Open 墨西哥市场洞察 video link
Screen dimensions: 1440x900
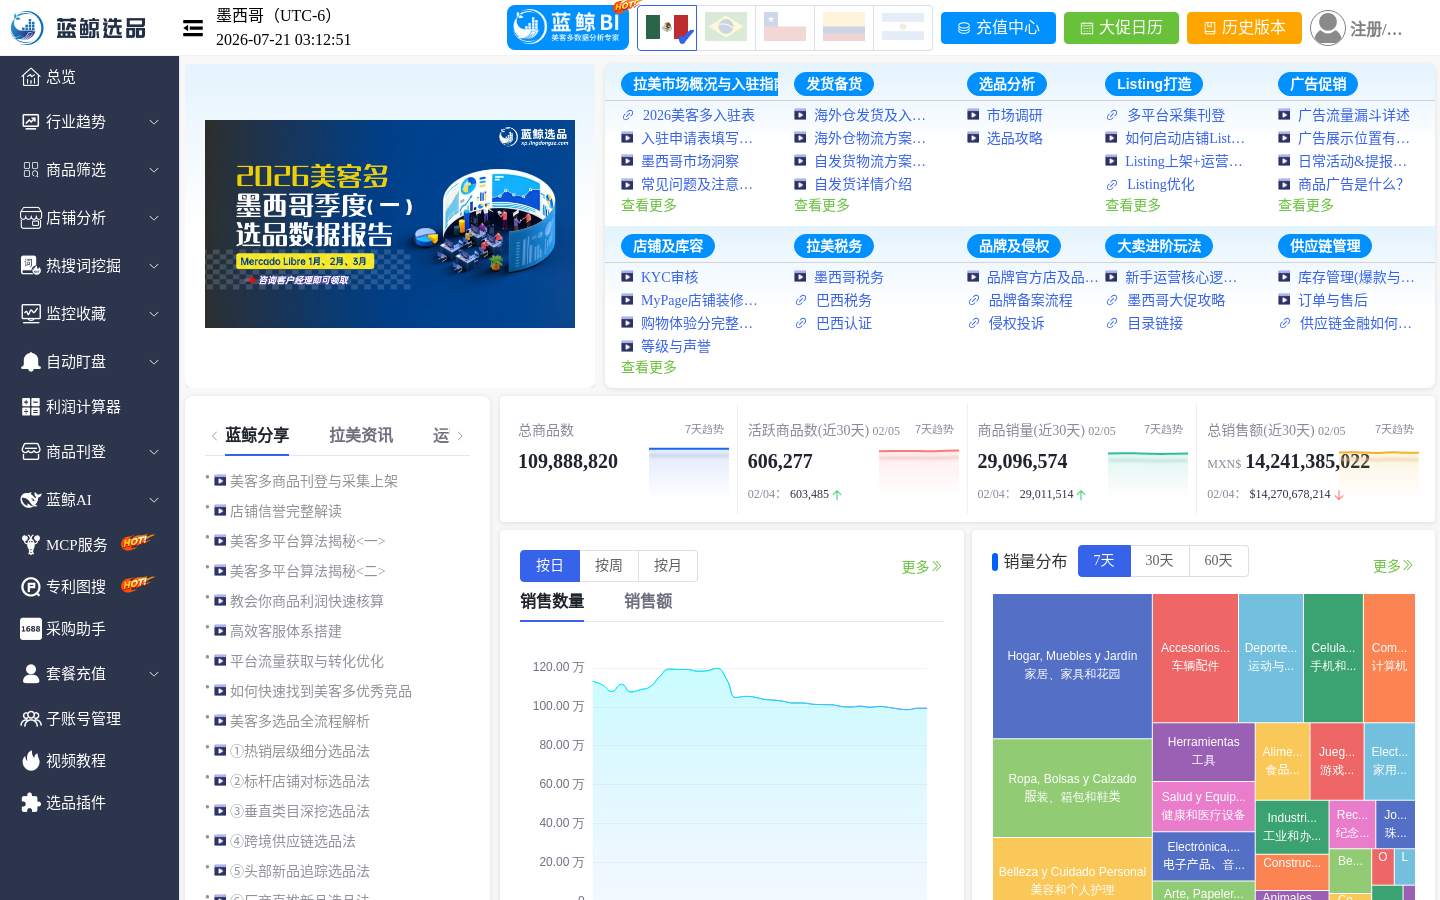tap(689, 162)
